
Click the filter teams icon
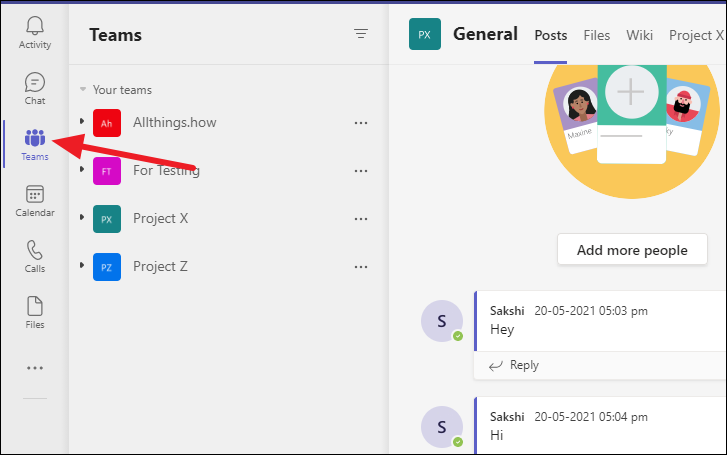tap(361, 33)
